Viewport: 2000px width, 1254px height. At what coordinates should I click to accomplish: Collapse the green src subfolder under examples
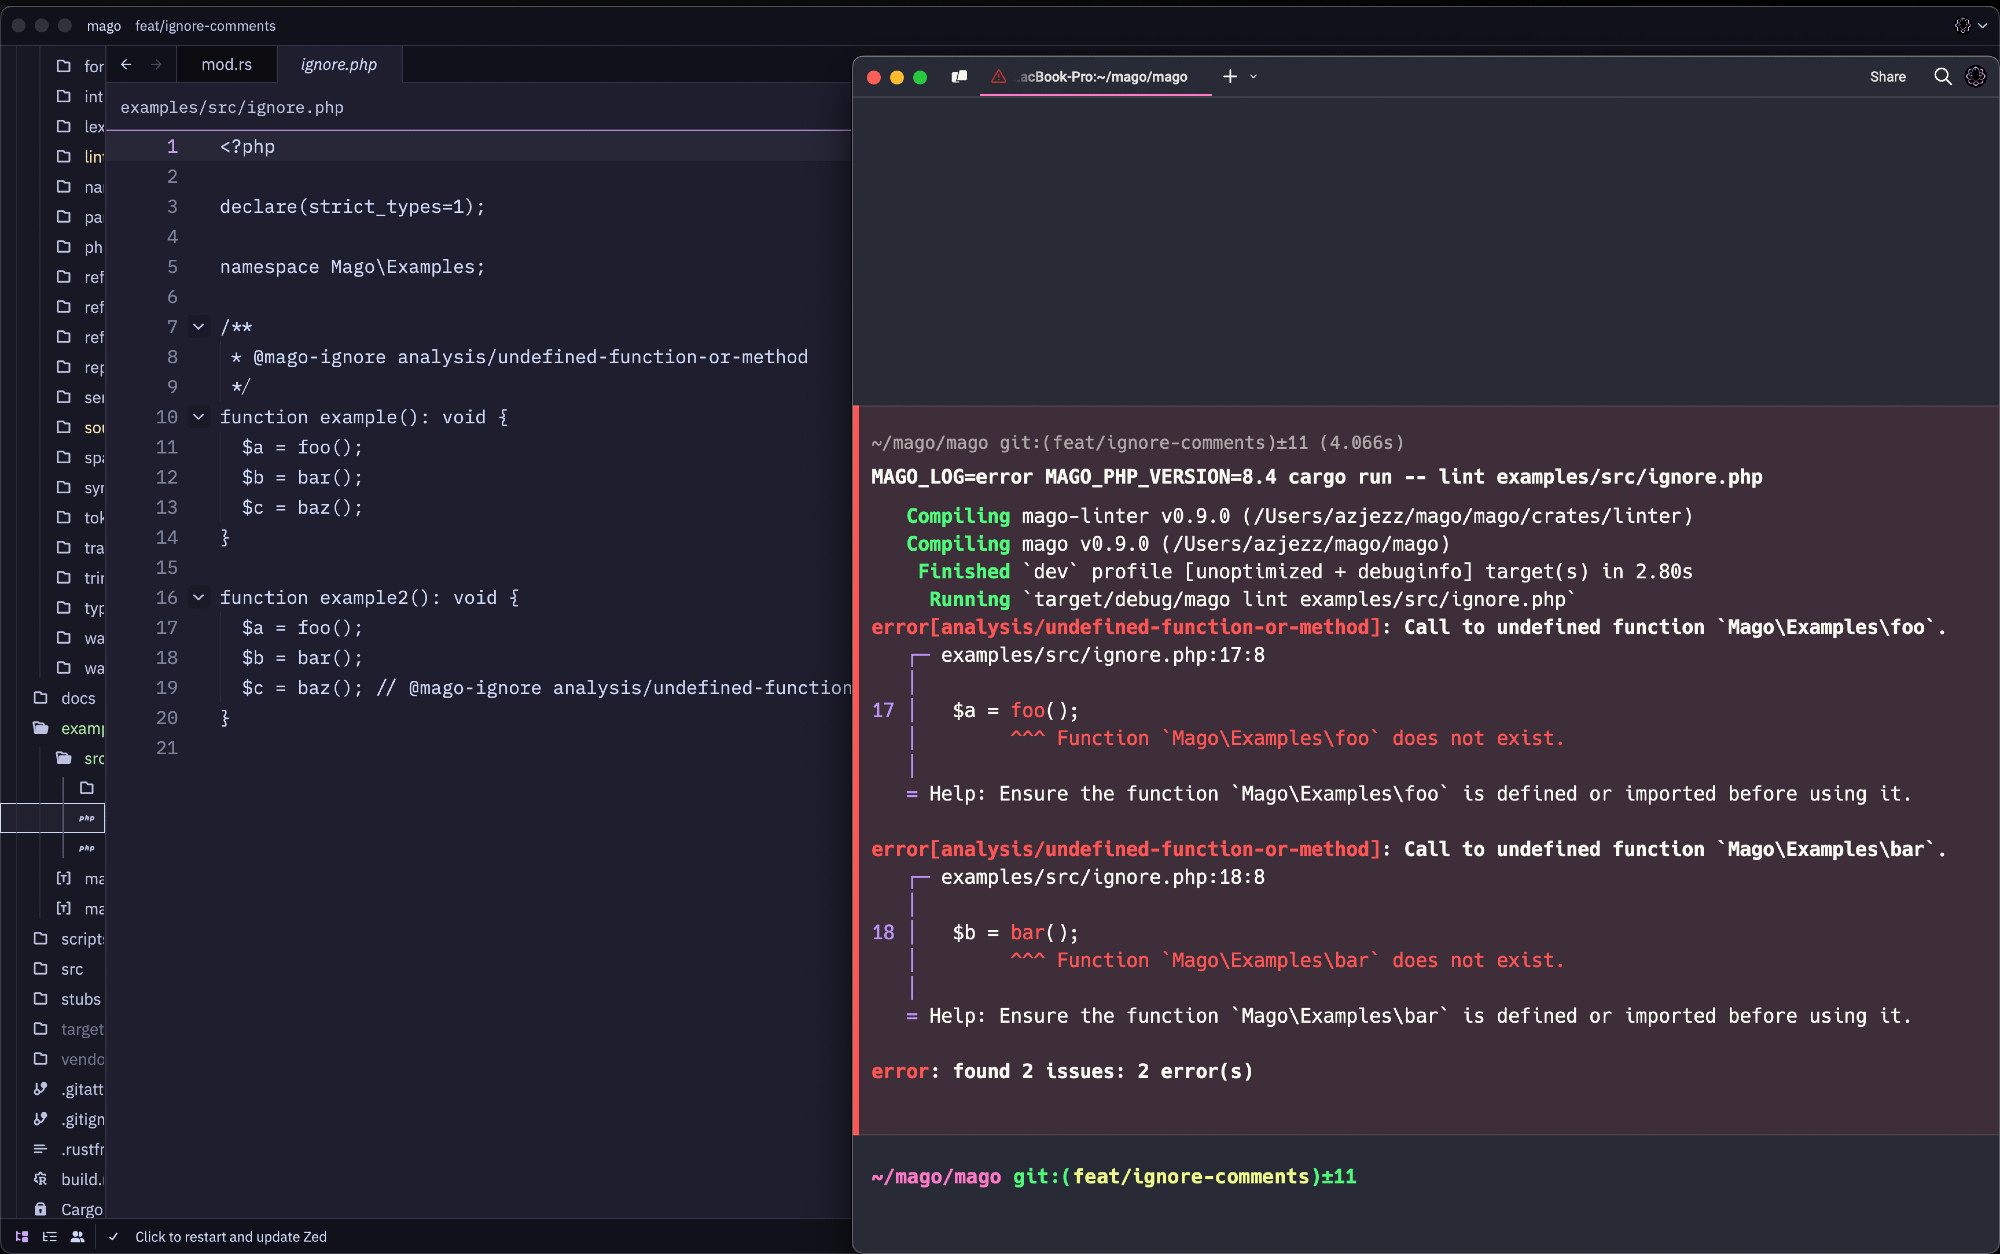[80, 758]
